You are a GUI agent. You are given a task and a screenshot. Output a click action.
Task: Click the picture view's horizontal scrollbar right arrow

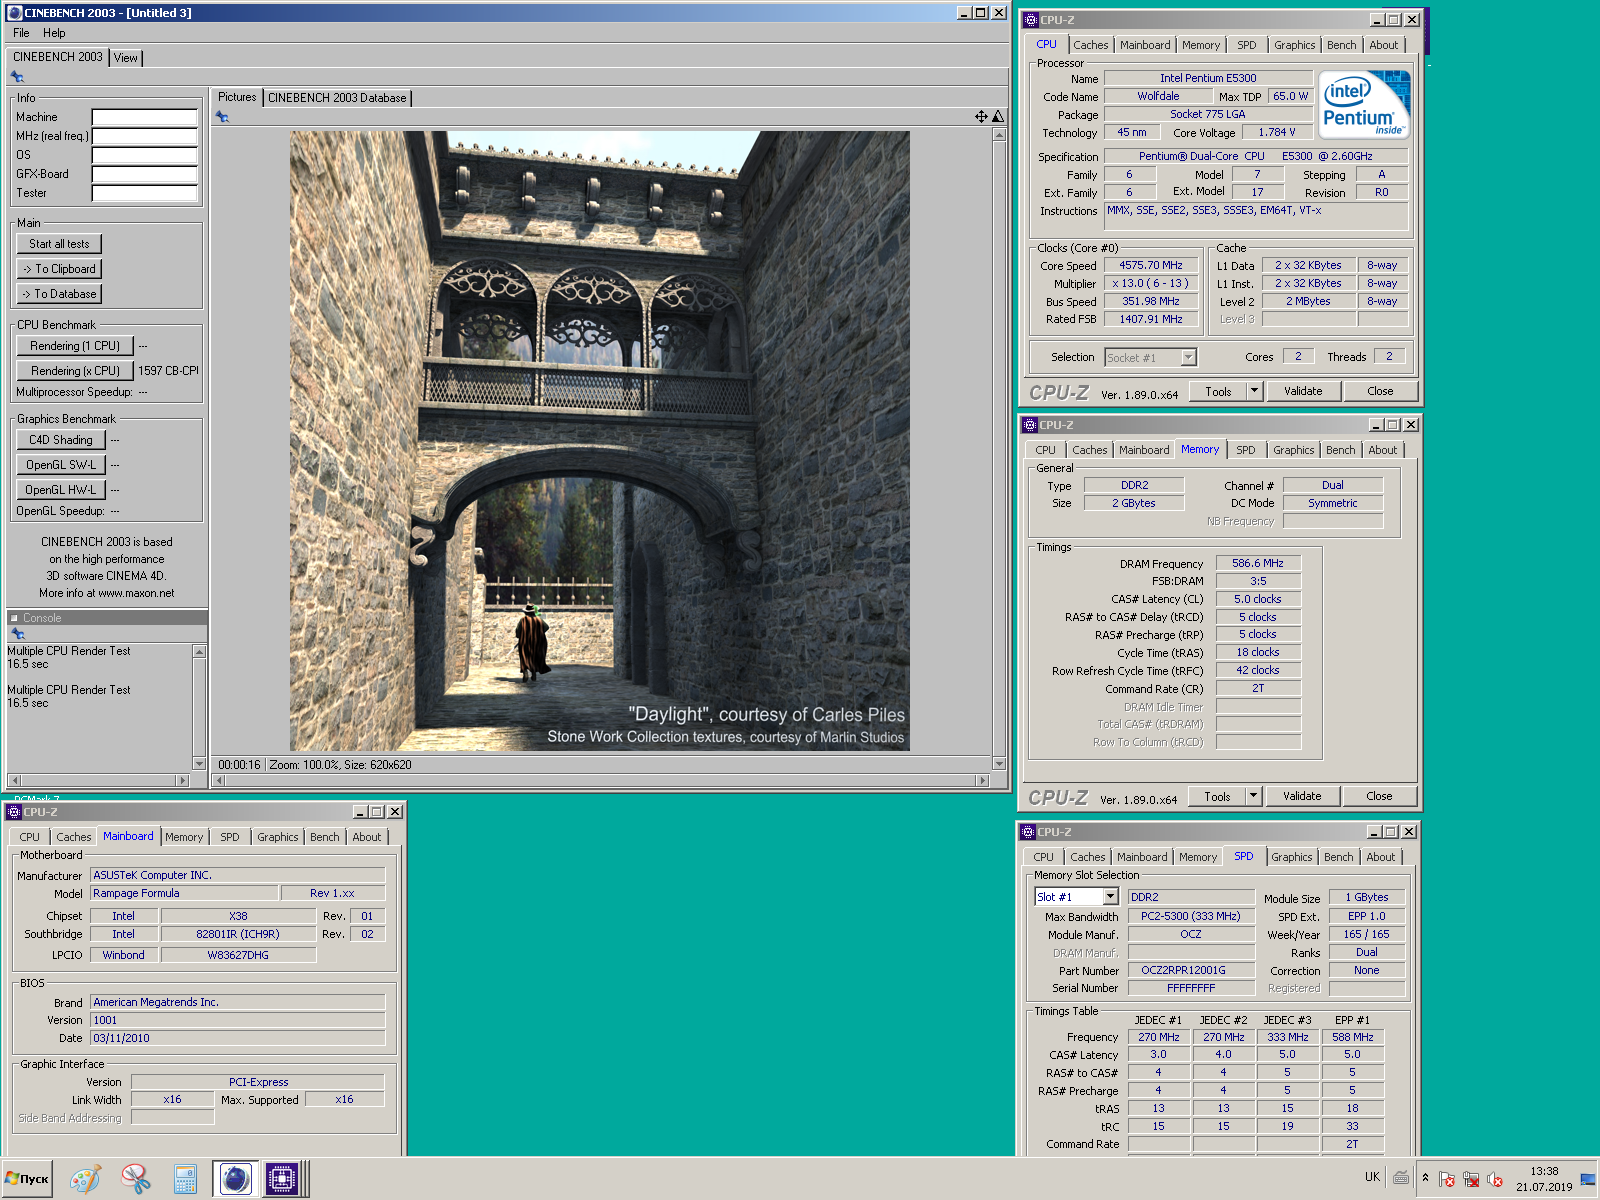(x=982, y=780)
